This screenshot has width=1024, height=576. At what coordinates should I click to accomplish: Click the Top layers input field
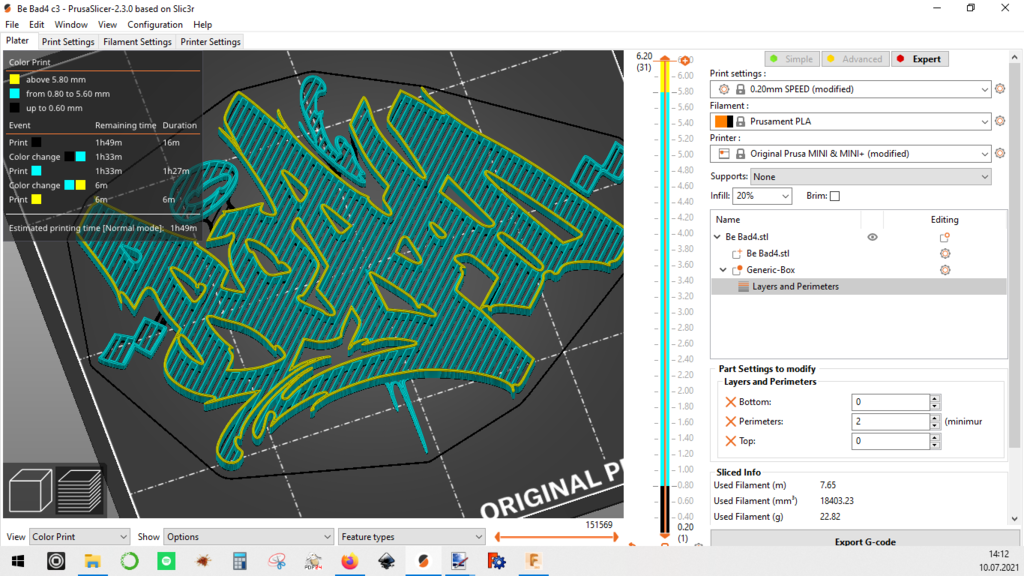(x=890, y=441)
